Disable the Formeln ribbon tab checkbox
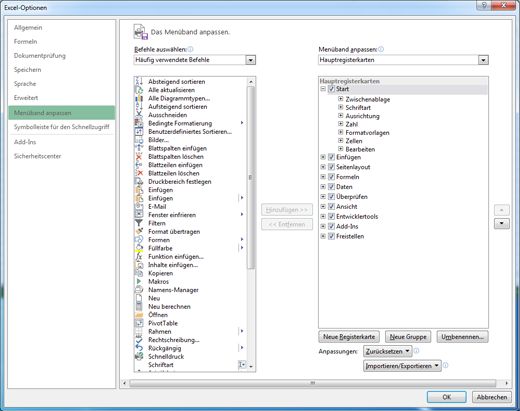The height and width of the screenshot is (411, 520). pos(331,177)
